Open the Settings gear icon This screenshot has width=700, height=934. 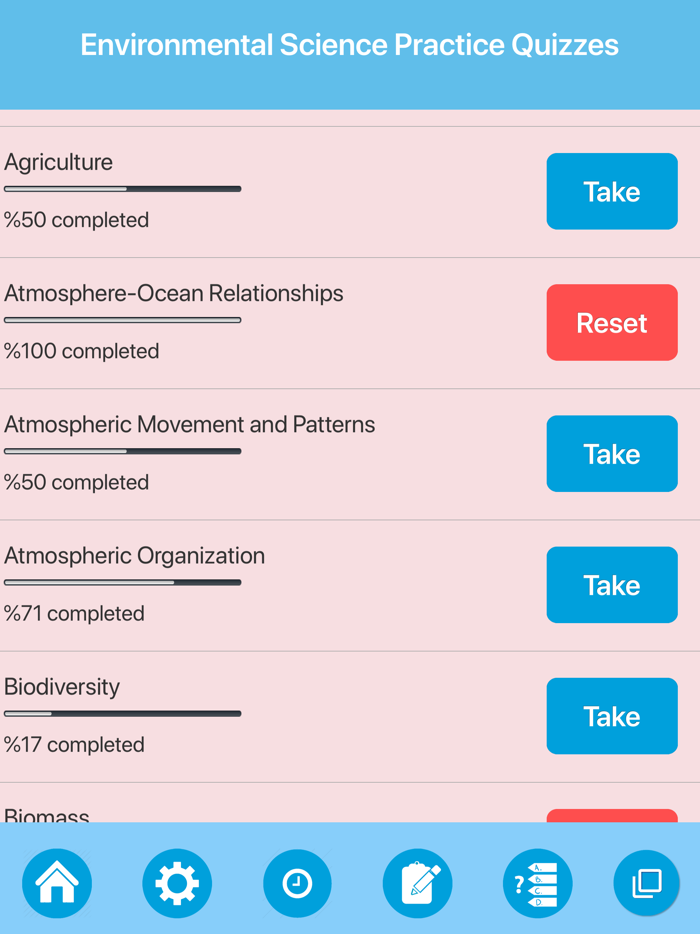[177, 883]
